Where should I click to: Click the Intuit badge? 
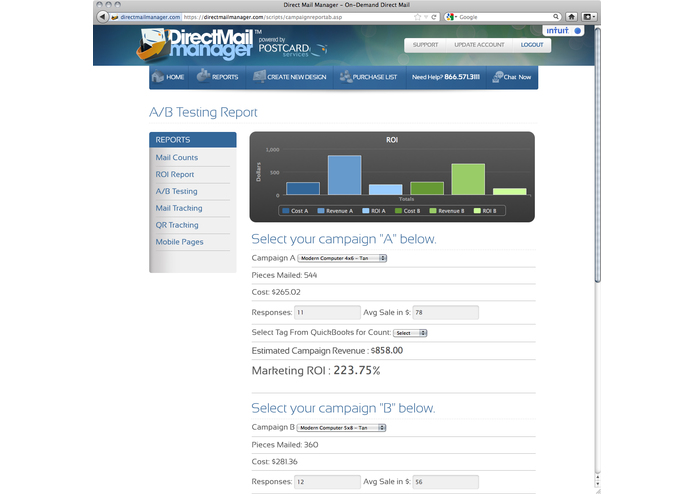pos(563,31)
